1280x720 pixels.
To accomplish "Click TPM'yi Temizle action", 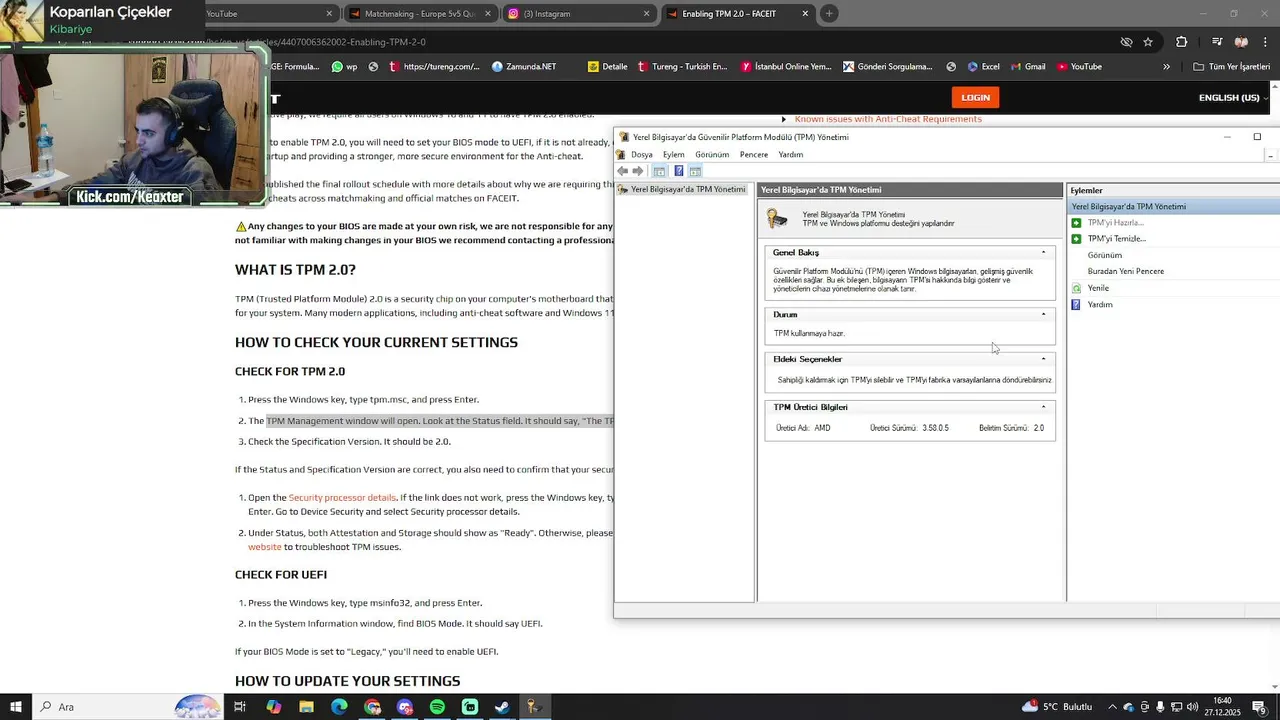I will 1116,239.
